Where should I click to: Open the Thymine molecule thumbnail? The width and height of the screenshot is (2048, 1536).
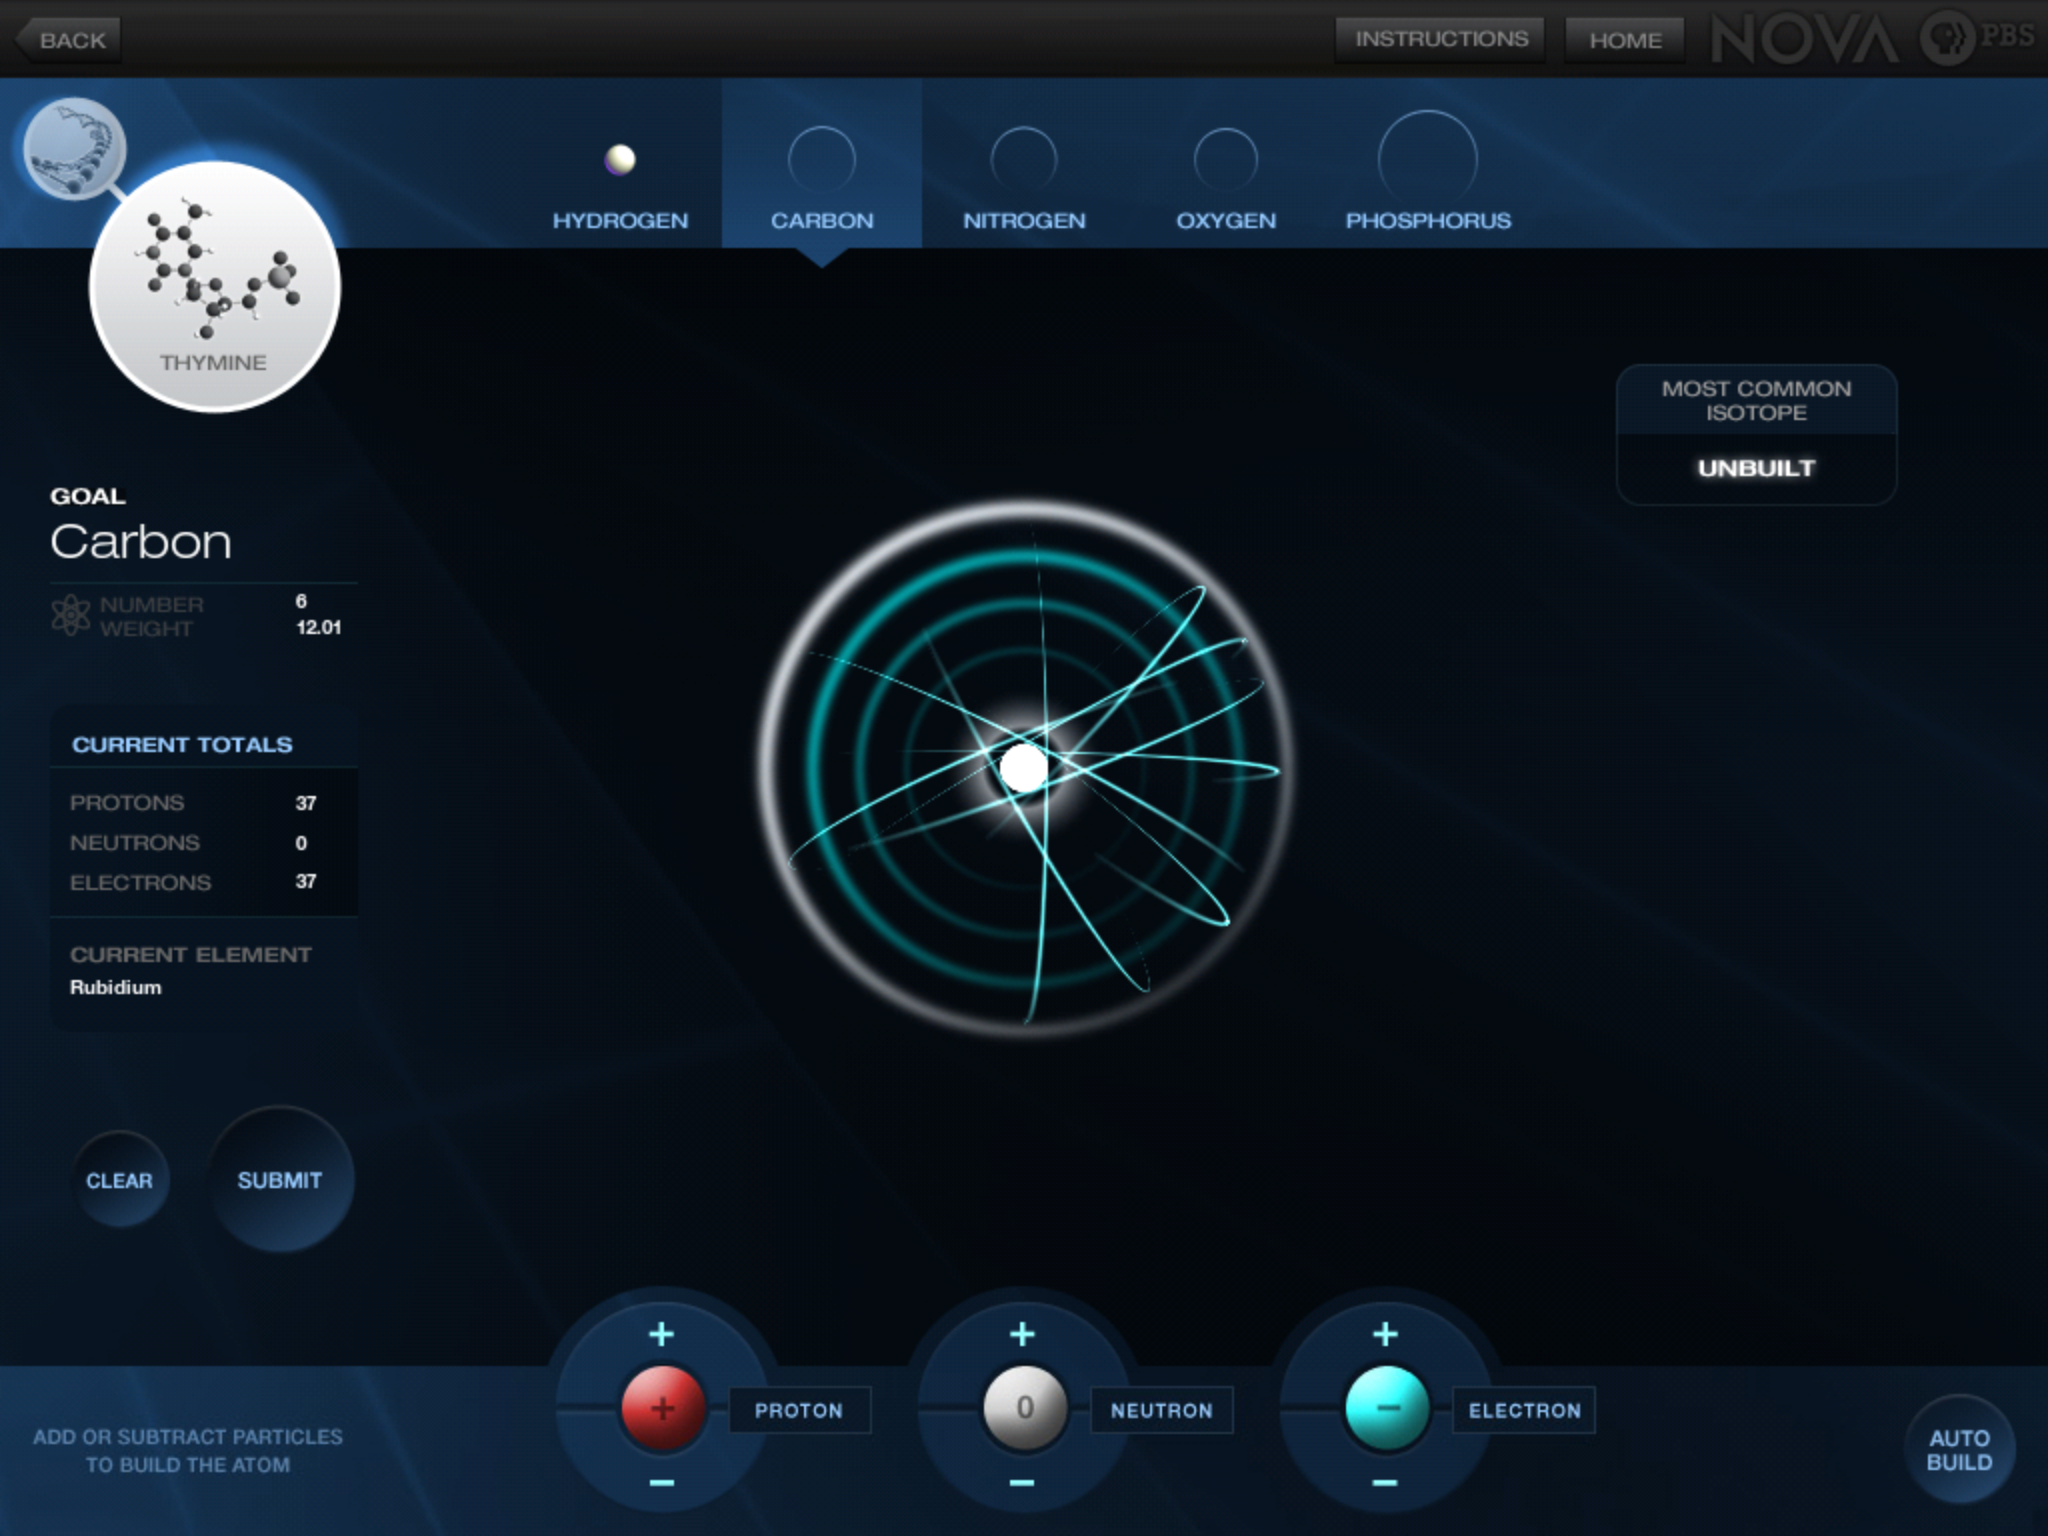[215, 287]
